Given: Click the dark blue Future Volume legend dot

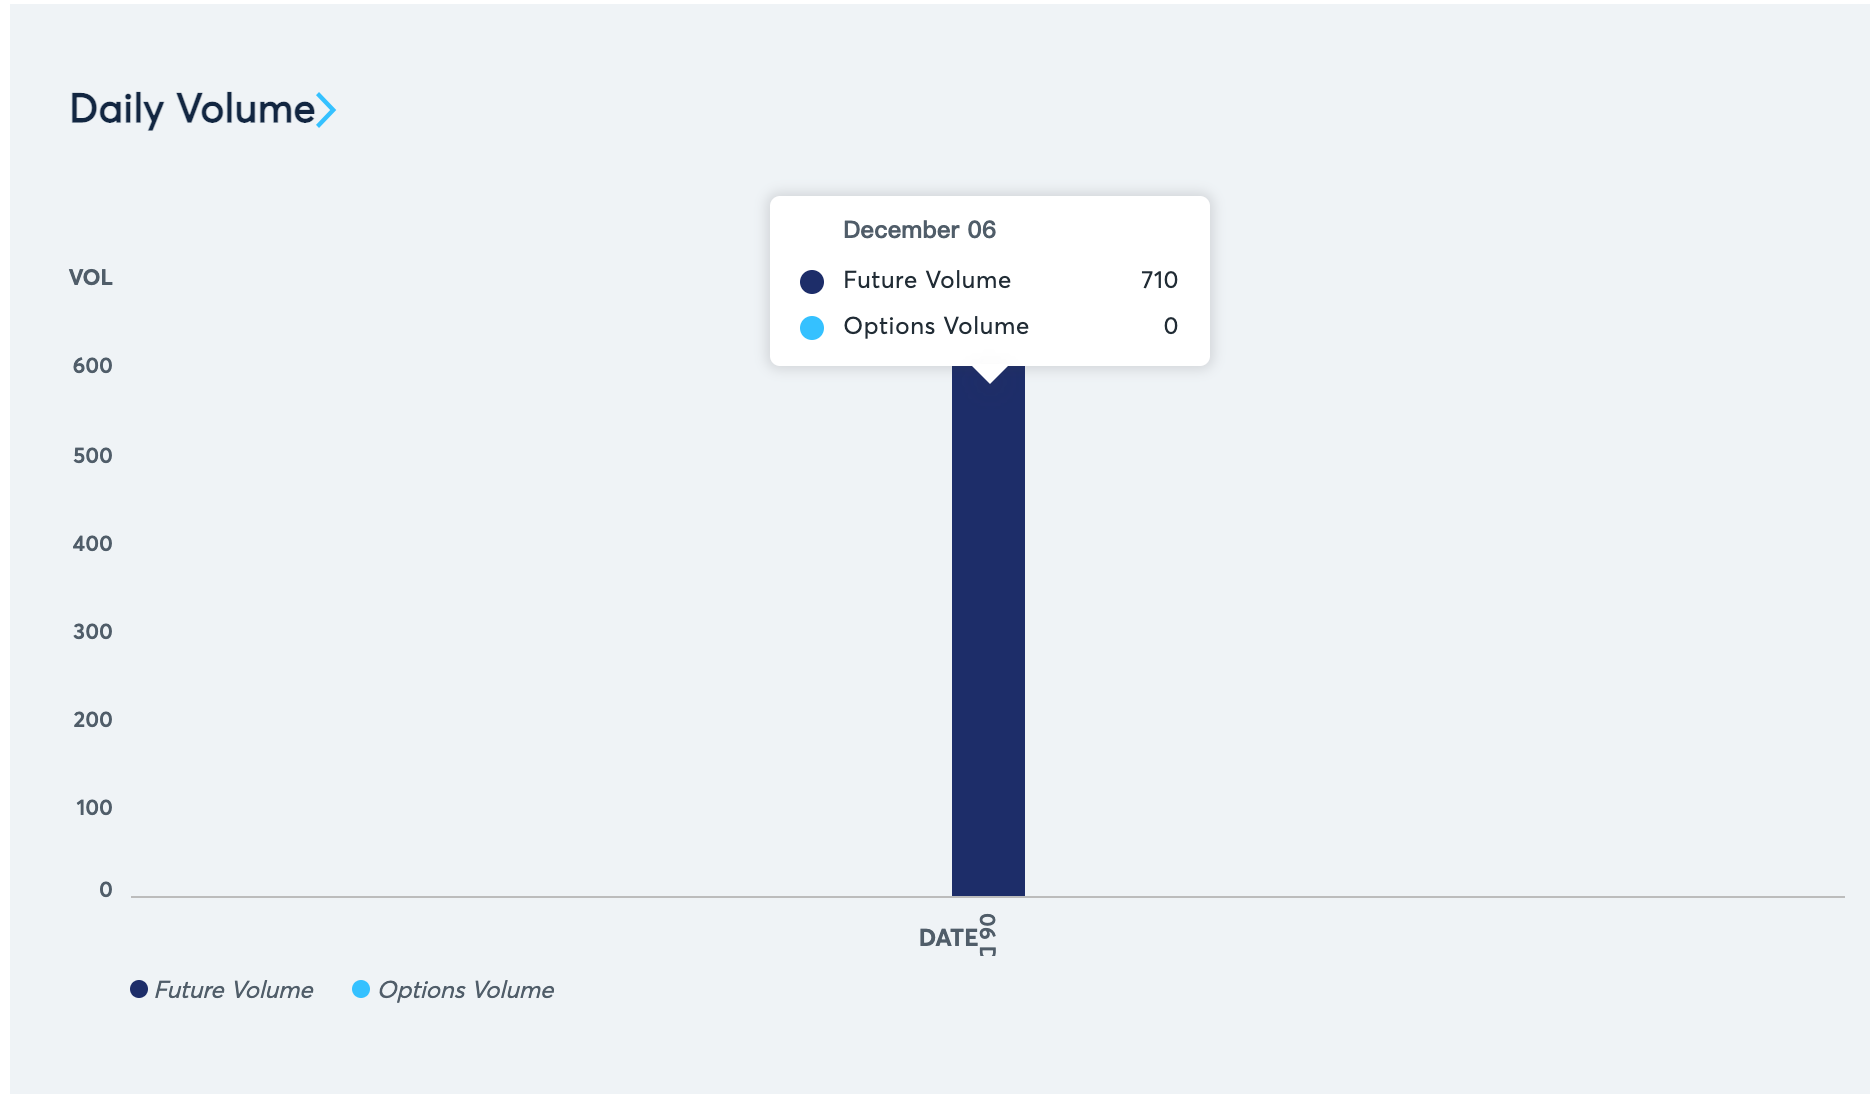Looking at the screenshot, I should pos(139,989).
